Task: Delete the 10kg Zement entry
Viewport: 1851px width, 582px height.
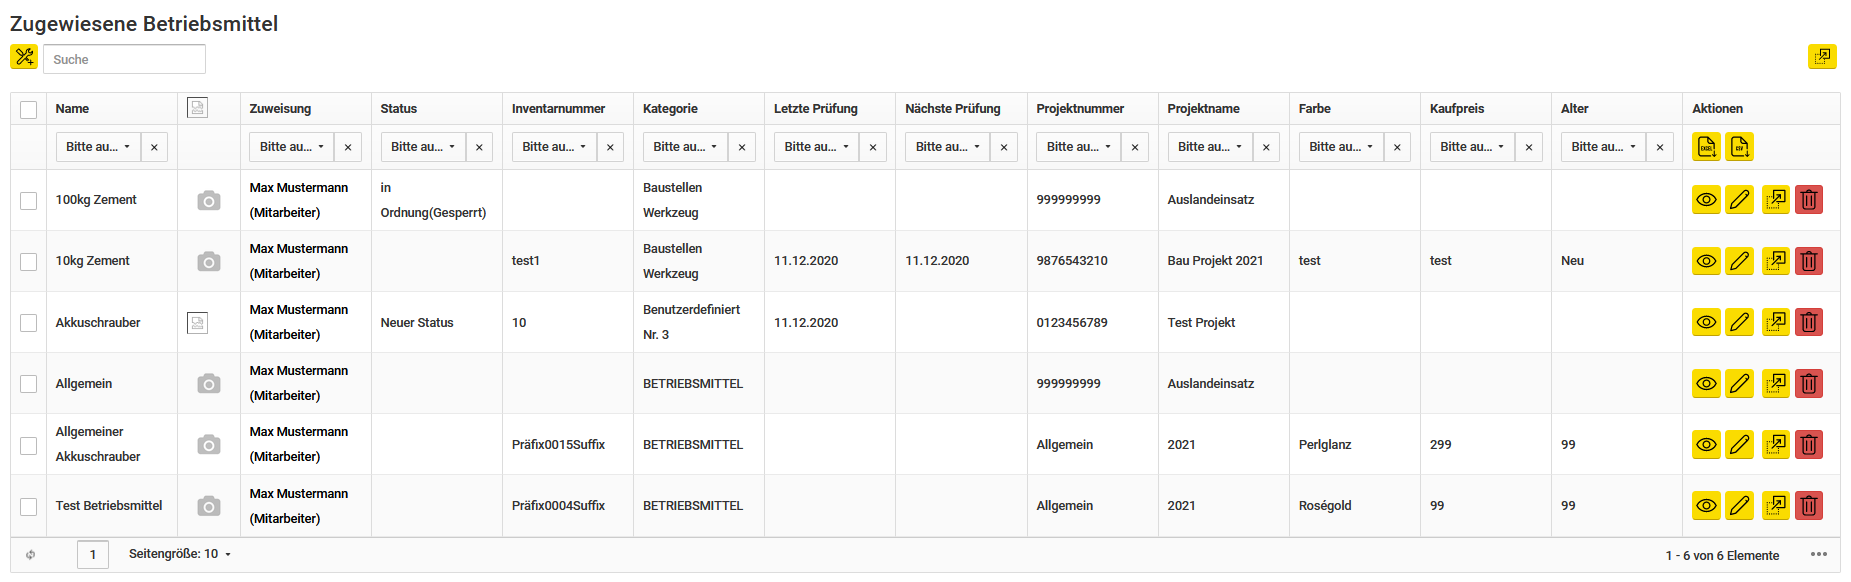Action: [1809, 261]
